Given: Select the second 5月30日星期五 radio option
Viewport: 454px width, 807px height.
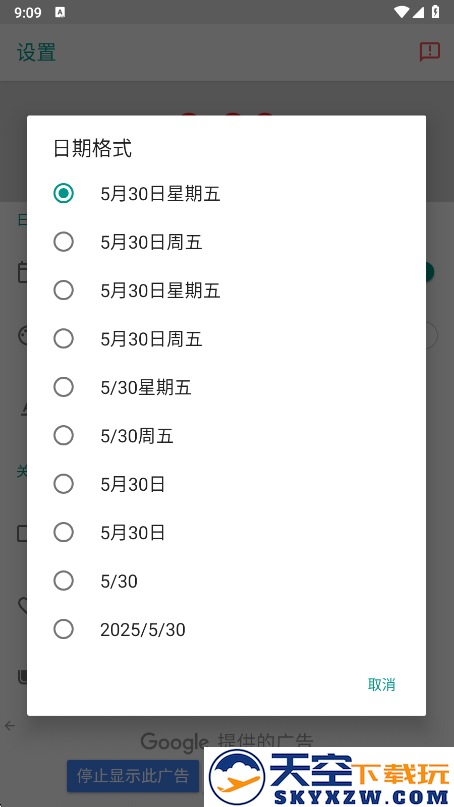Looking at the screenshot, I should [x=226, y=290].
